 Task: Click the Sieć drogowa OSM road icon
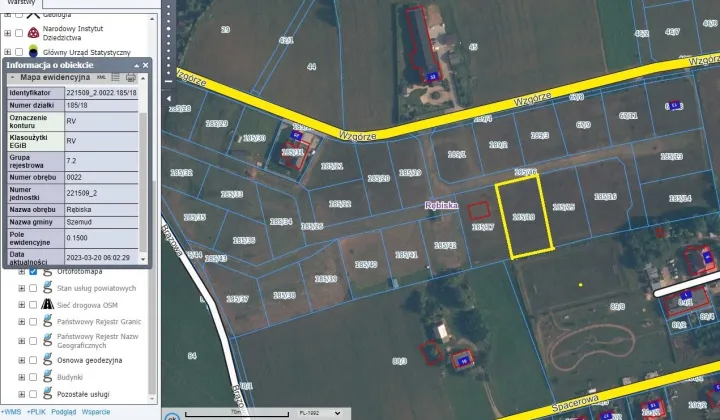click(x=47, y=304)
